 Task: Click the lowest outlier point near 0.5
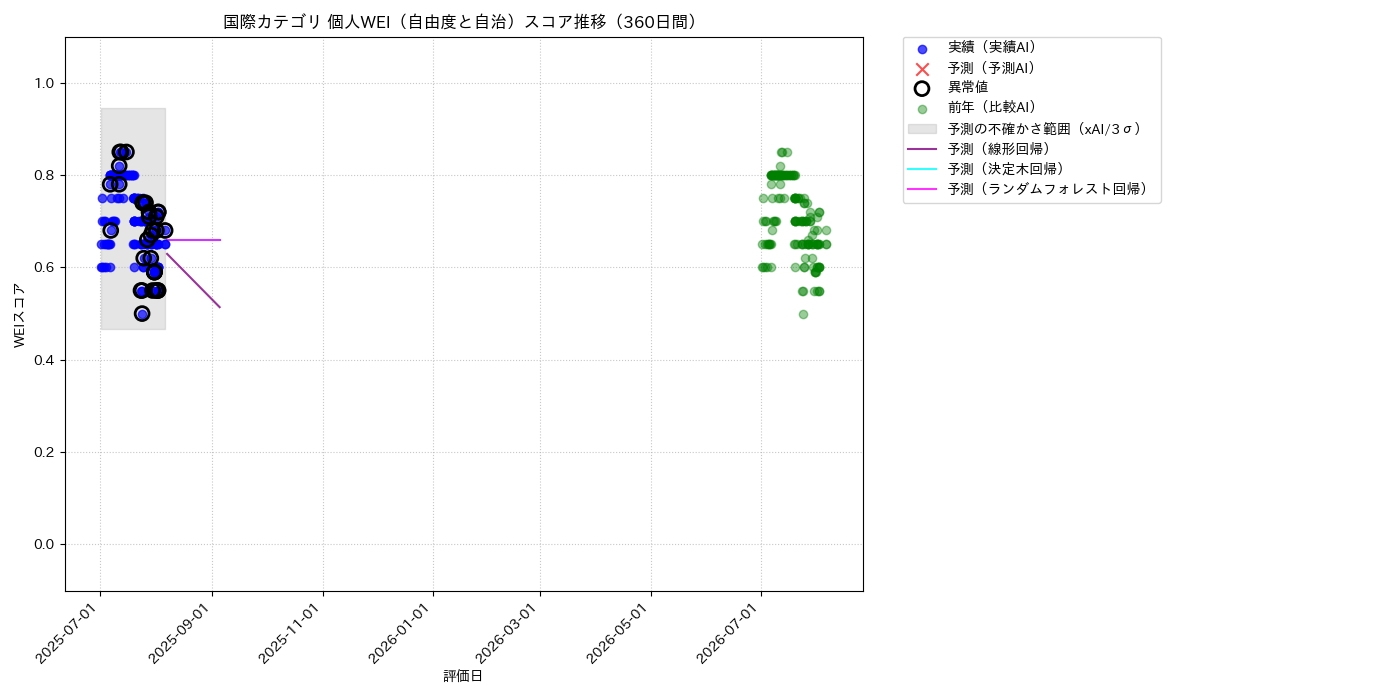142,314
